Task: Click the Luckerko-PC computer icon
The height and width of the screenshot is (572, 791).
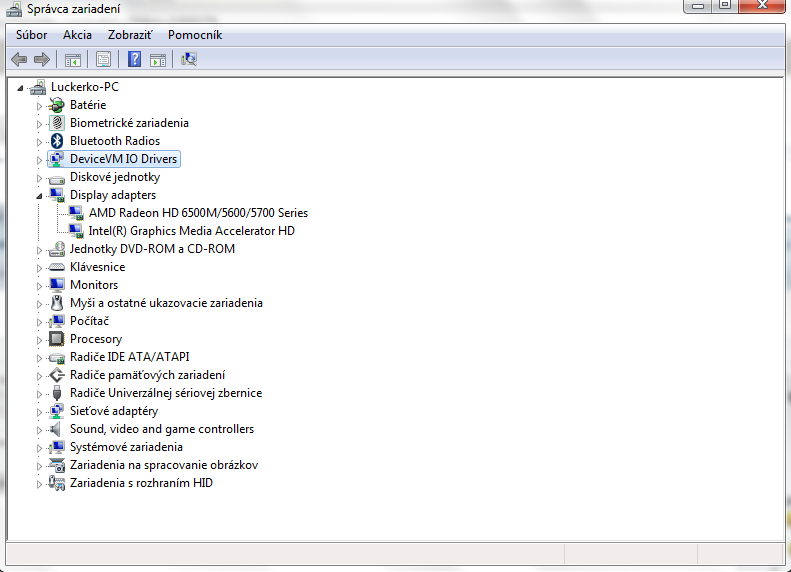Action: (x=38, y=87)
